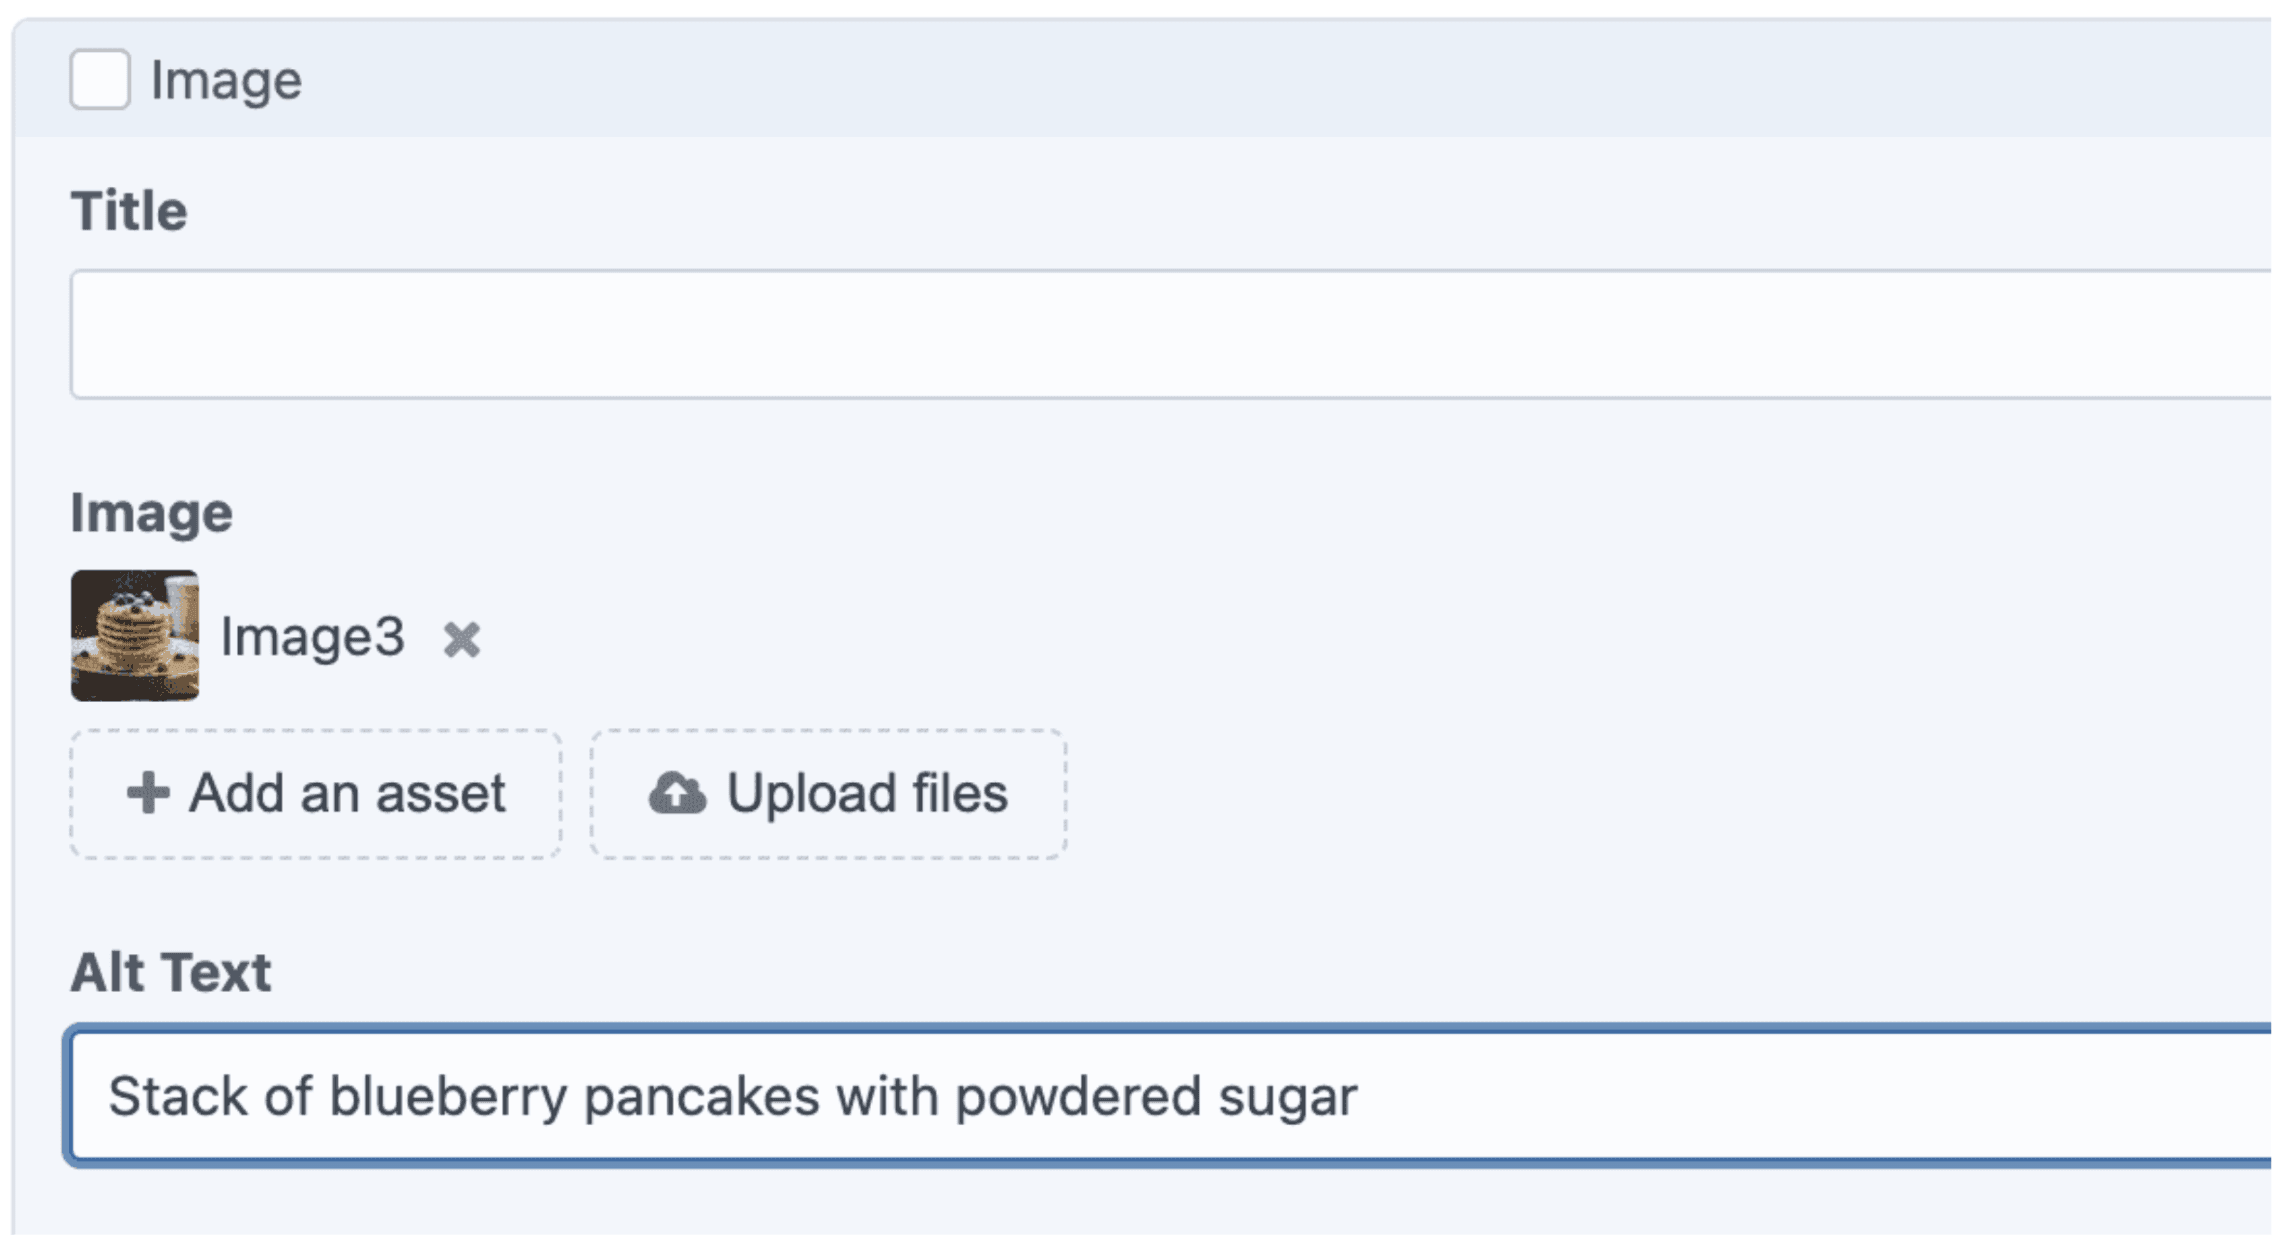Click the Image section heading

[x=151, y=512]
